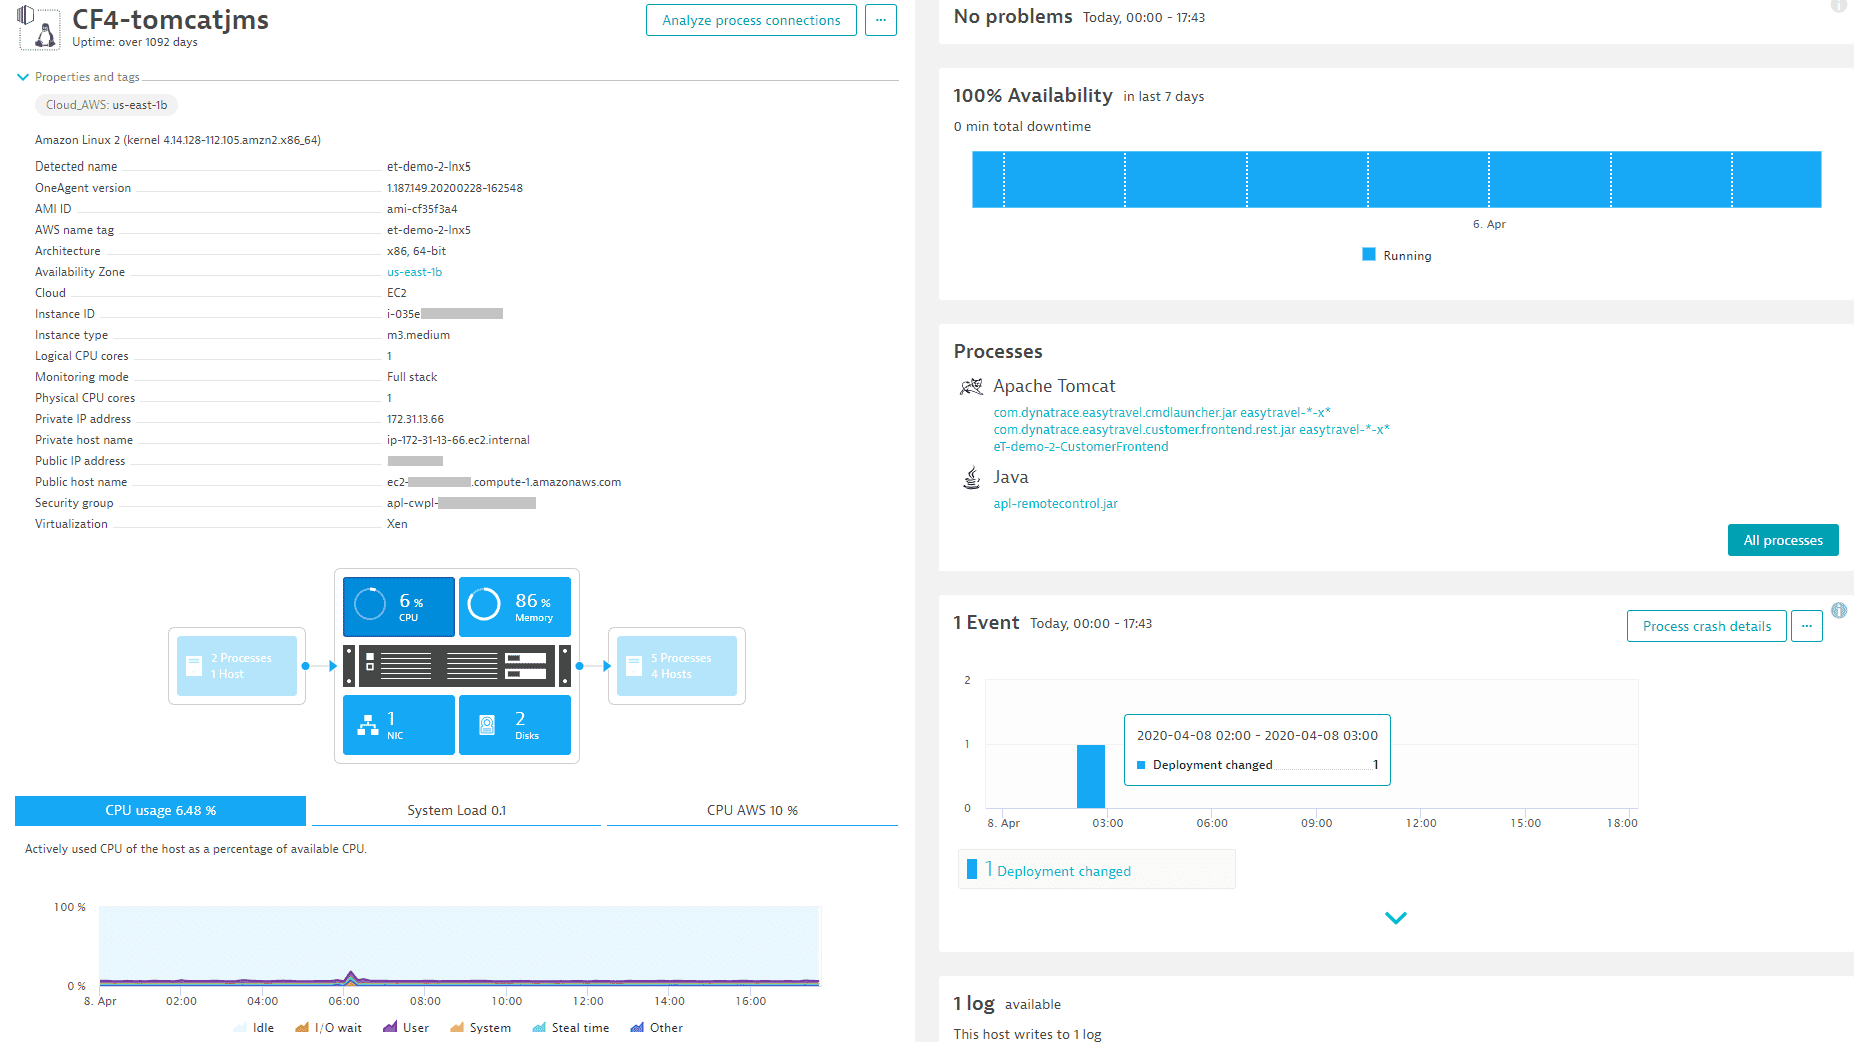This screenshot has width=1854, height=1042.
Task: Click the events section info icon
Action: (x=1839, y=610)
